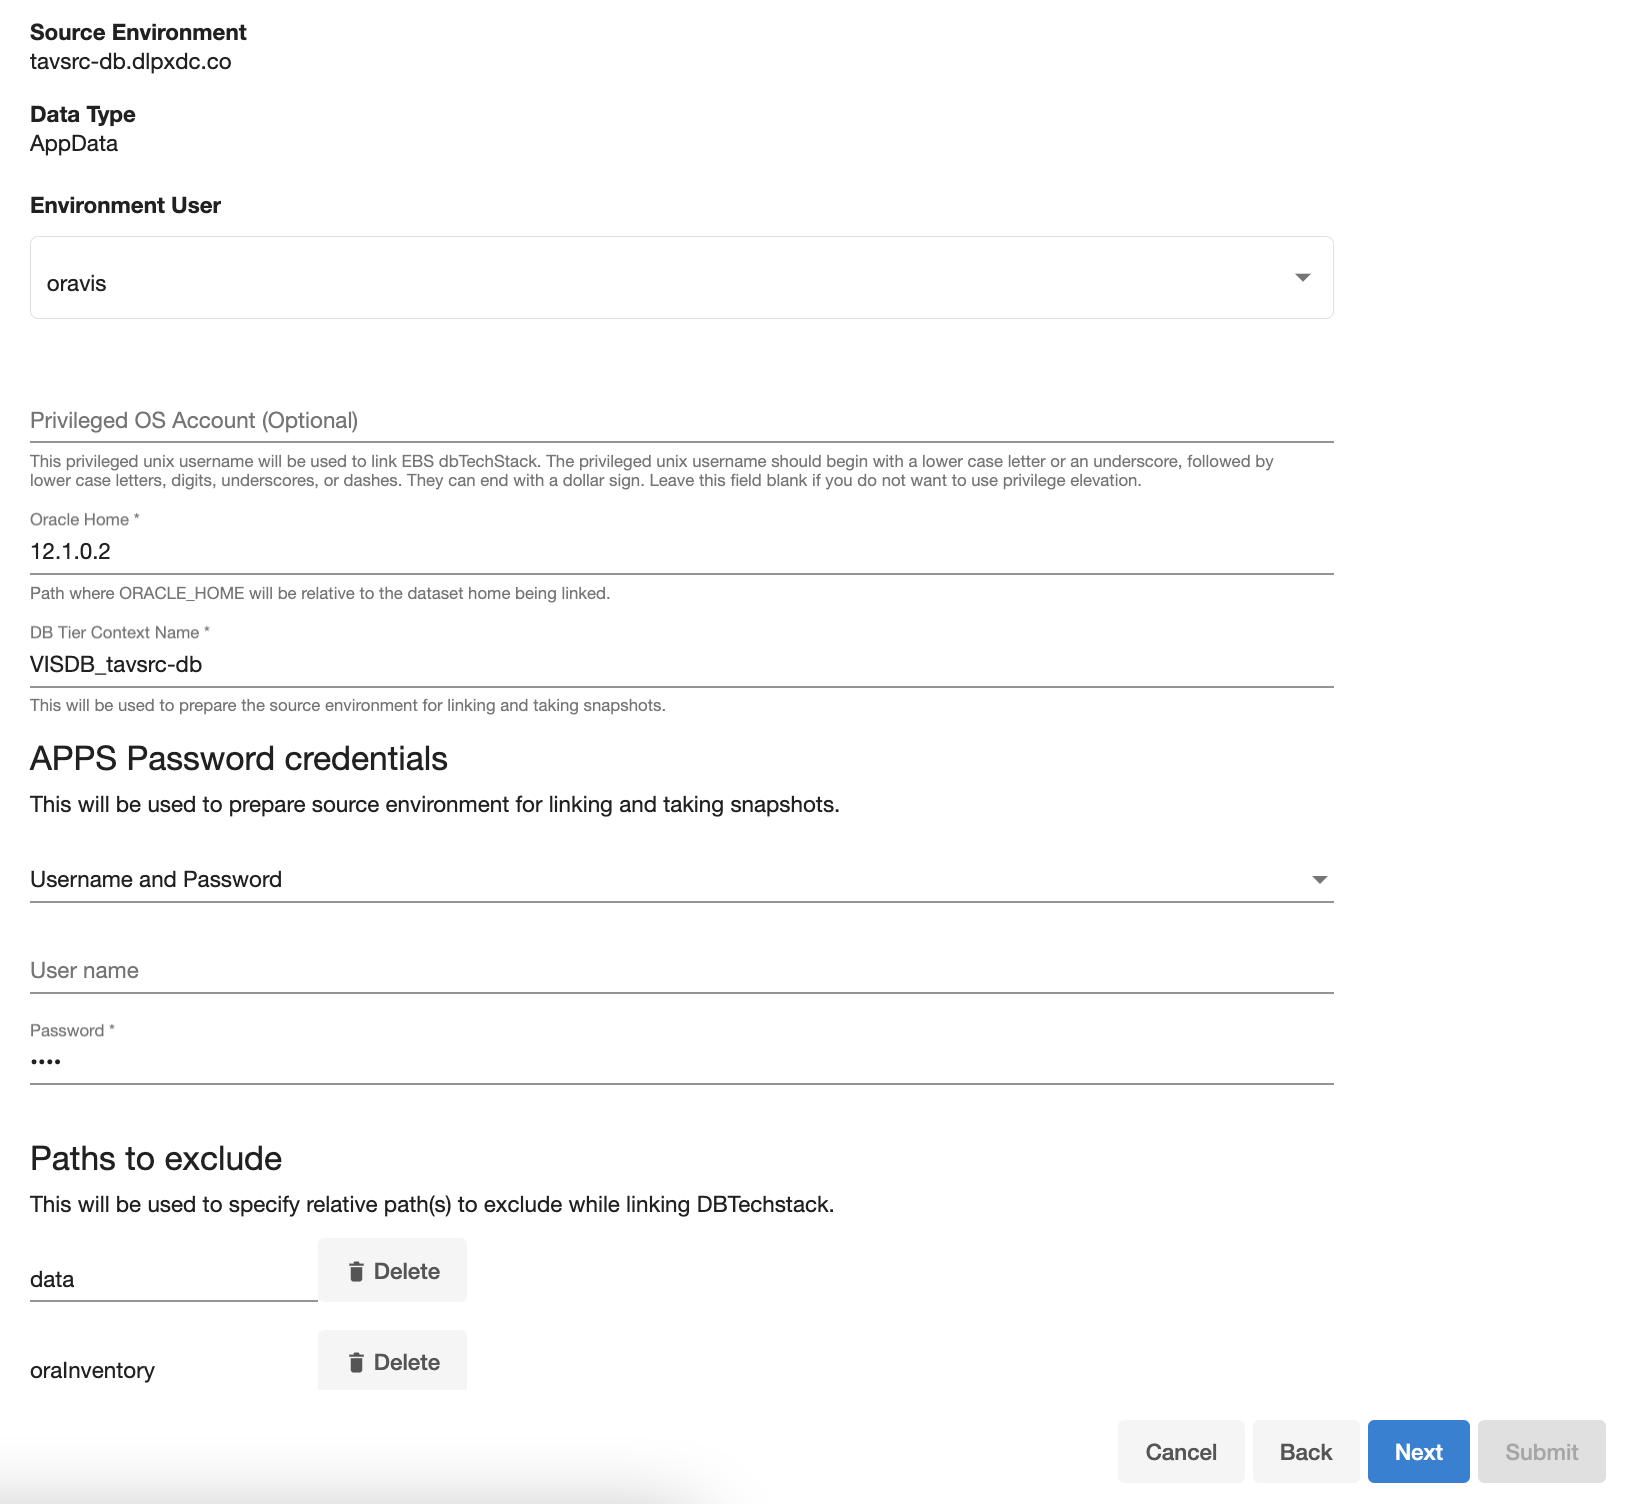Delete the data exclusion path
This screenshot has height=1504, width=1642.
tap(392, 1270)
